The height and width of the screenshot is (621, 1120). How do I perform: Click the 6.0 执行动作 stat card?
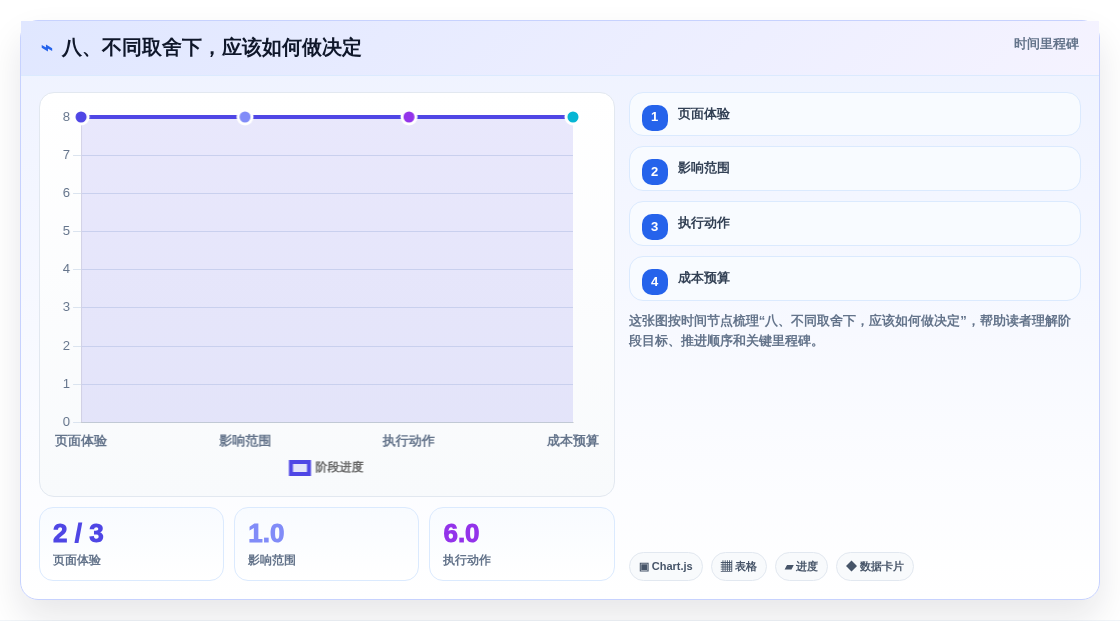point(521,544)
